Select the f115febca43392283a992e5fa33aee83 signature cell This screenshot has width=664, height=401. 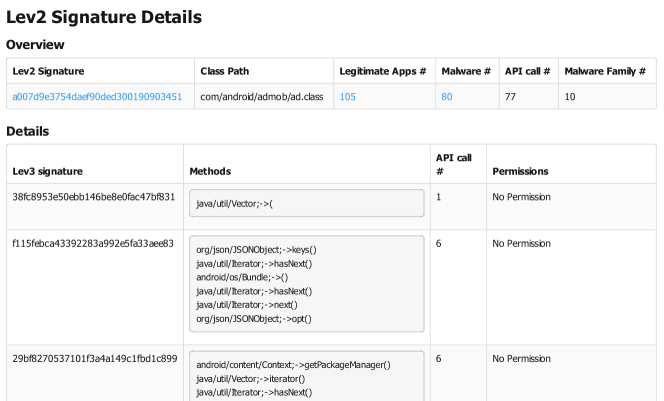[x=93, y=243]
